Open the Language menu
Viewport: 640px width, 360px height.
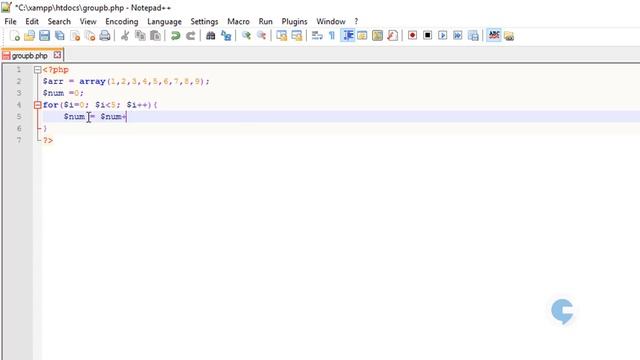click(x=164, y=22)
